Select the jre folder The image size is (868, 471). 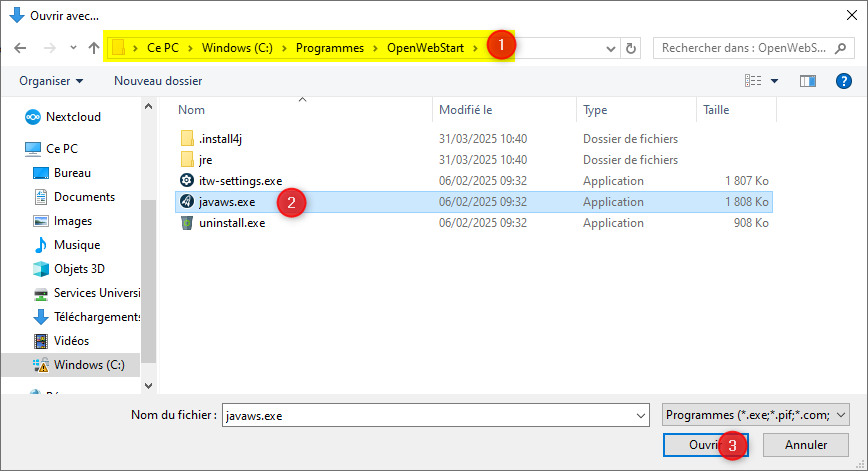tap(205, 160)
